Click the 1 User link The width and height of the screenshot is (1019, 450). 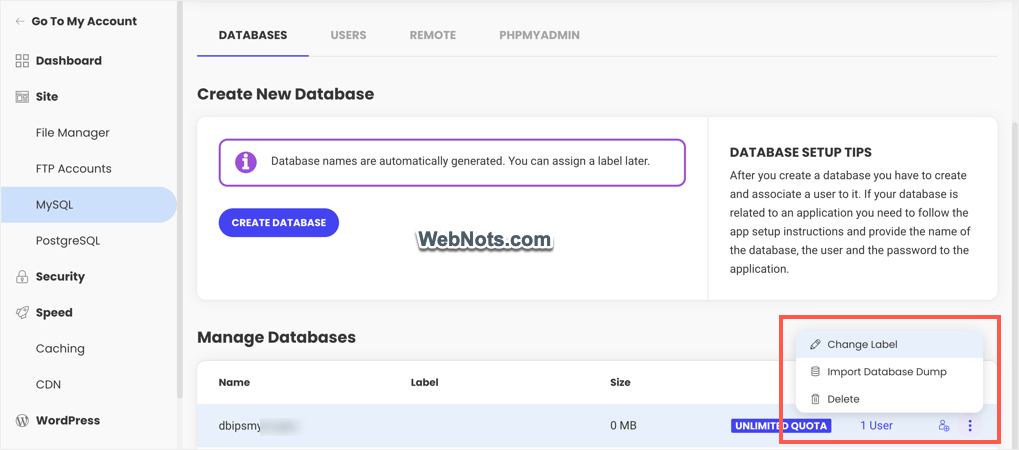coord(876,426)
